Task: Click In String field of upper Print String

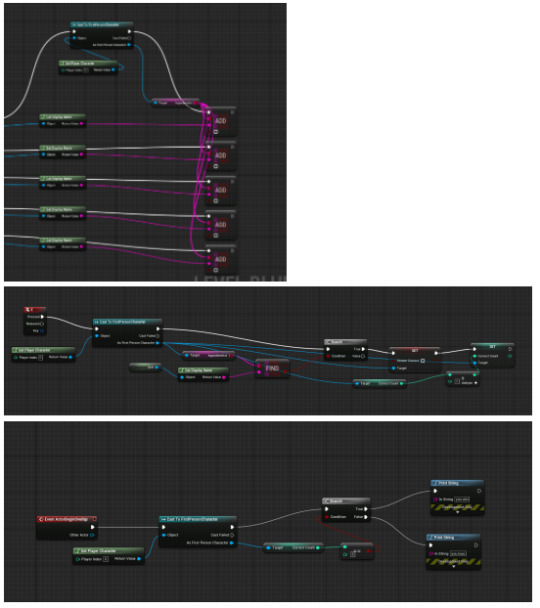Action: tap(462, 499)
